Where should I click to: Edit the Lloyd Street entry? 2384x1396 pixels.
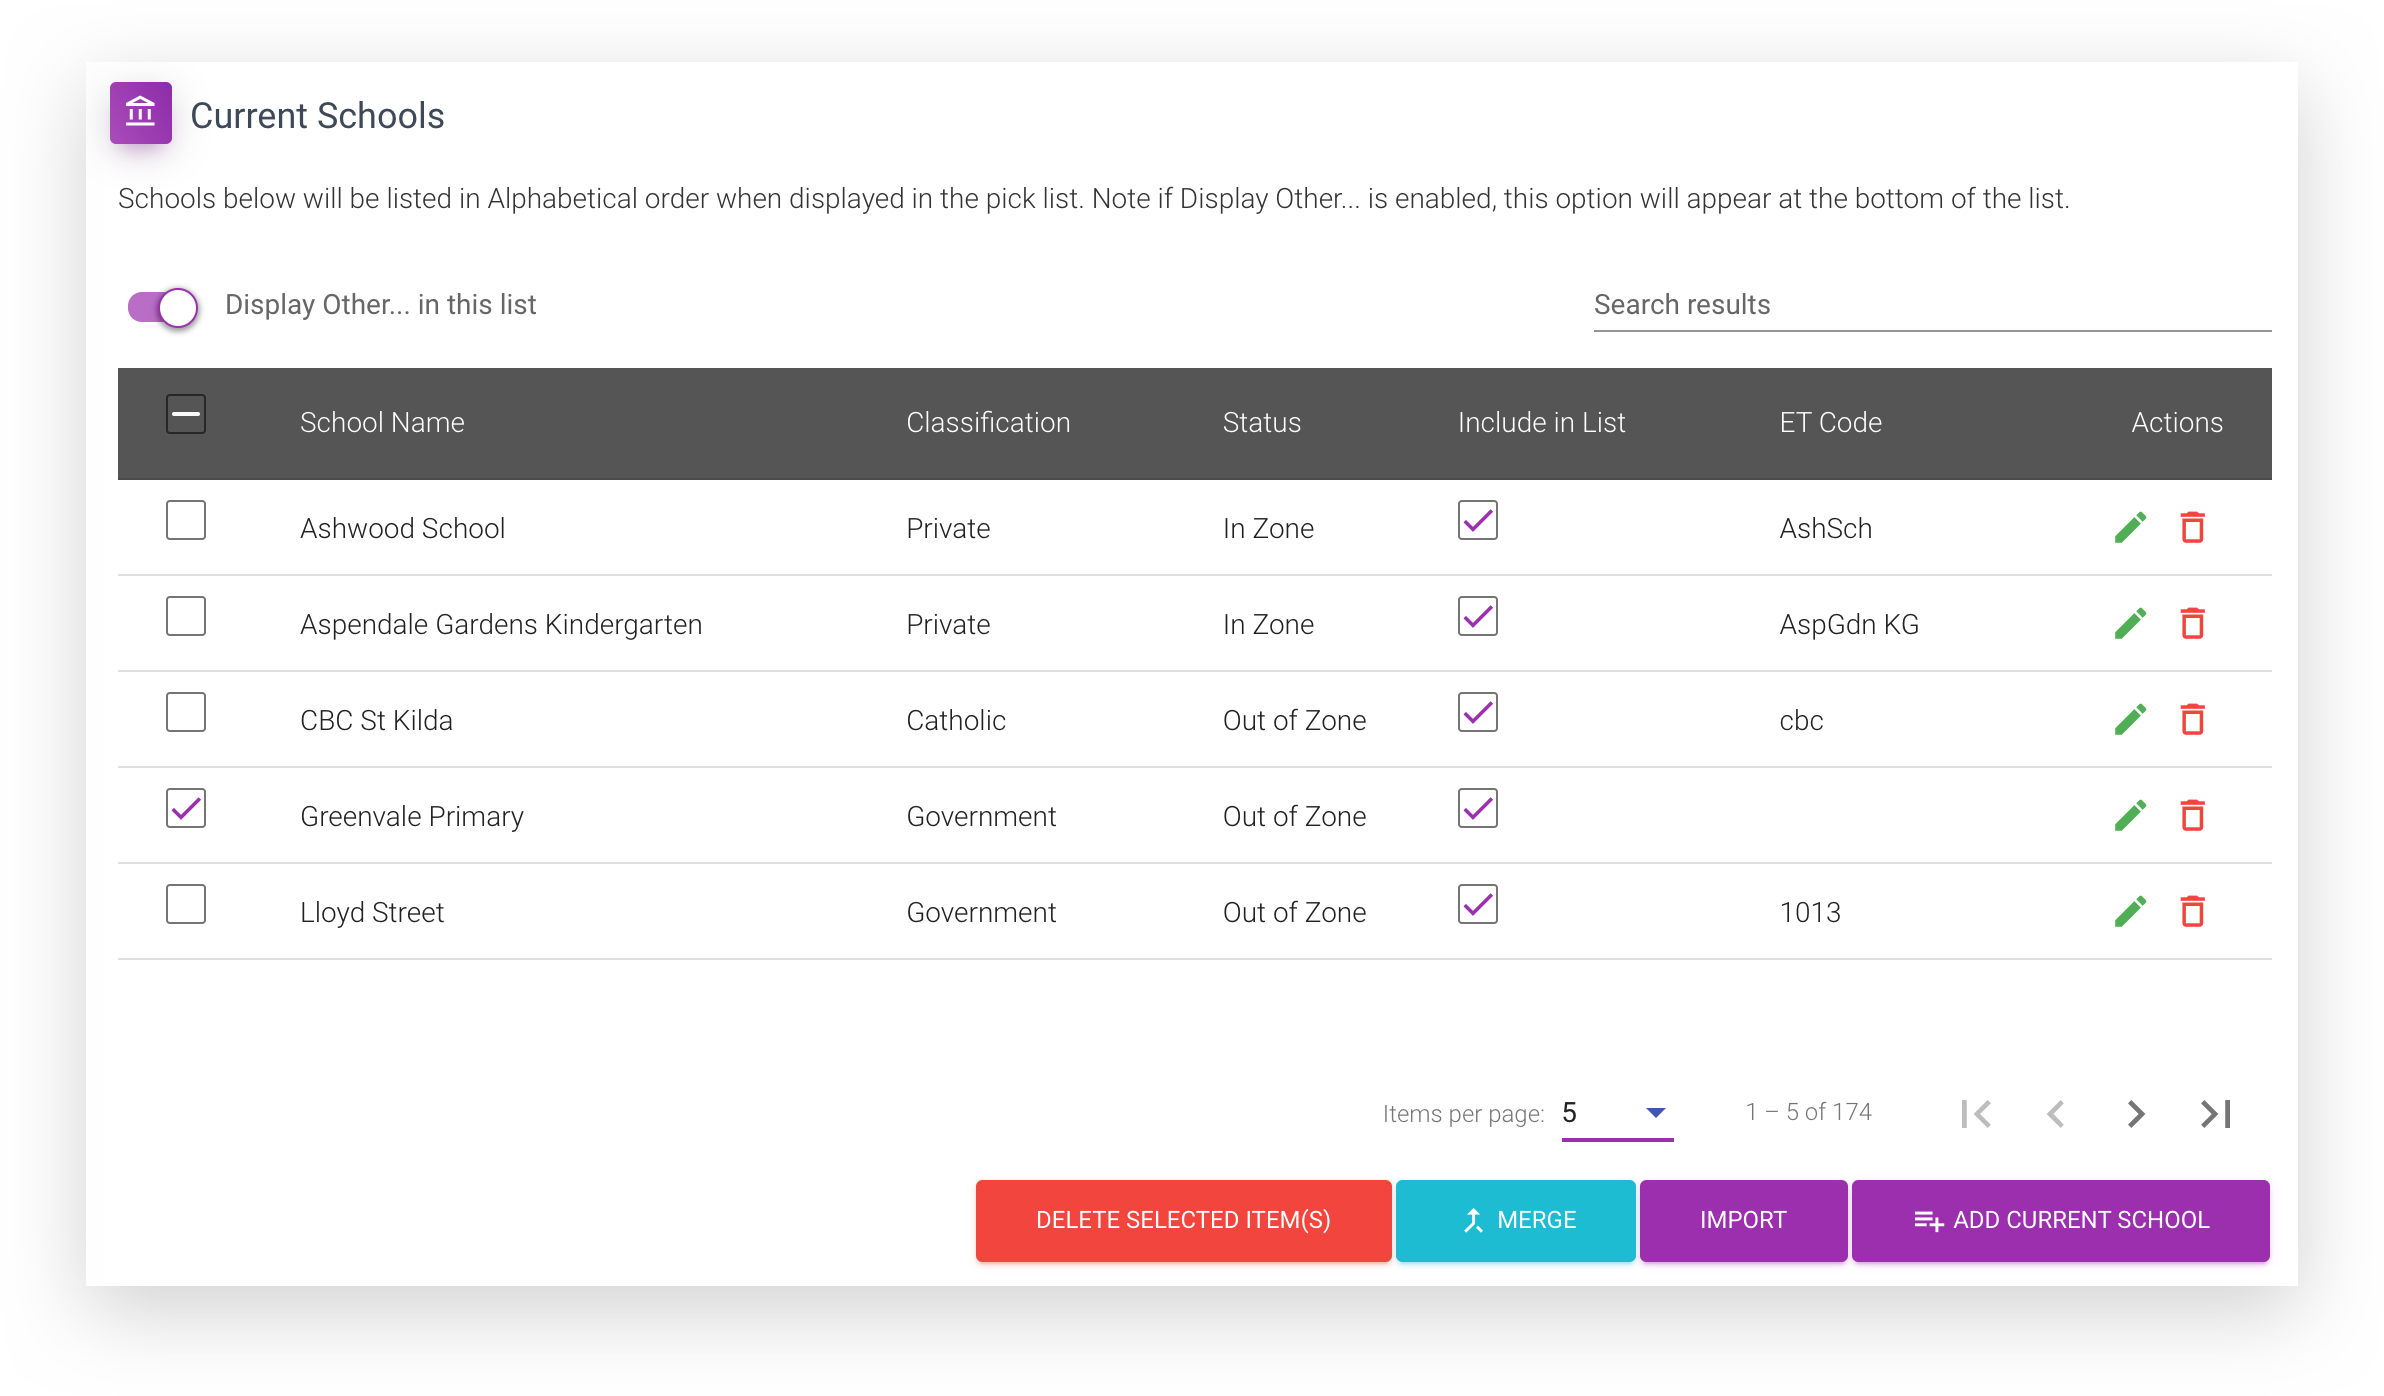click(2130, 911)
